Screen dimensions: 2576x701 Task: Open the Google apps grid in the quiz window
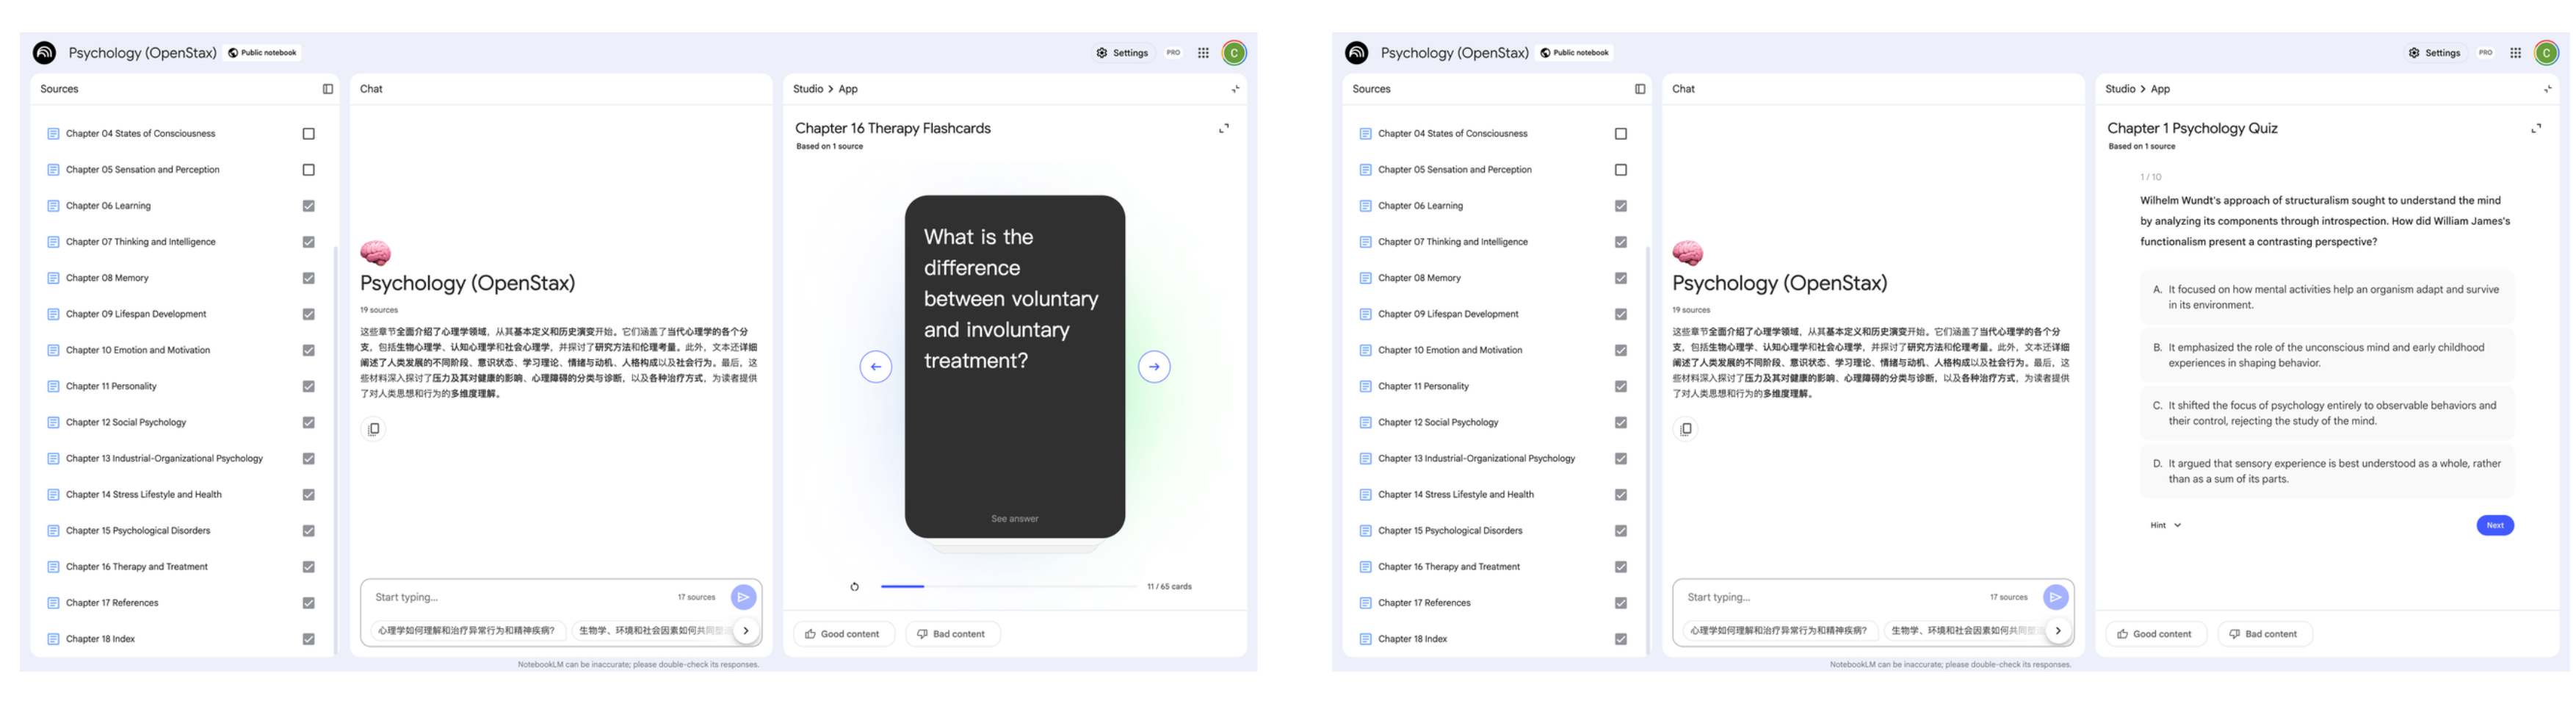tap(2515, 53)
